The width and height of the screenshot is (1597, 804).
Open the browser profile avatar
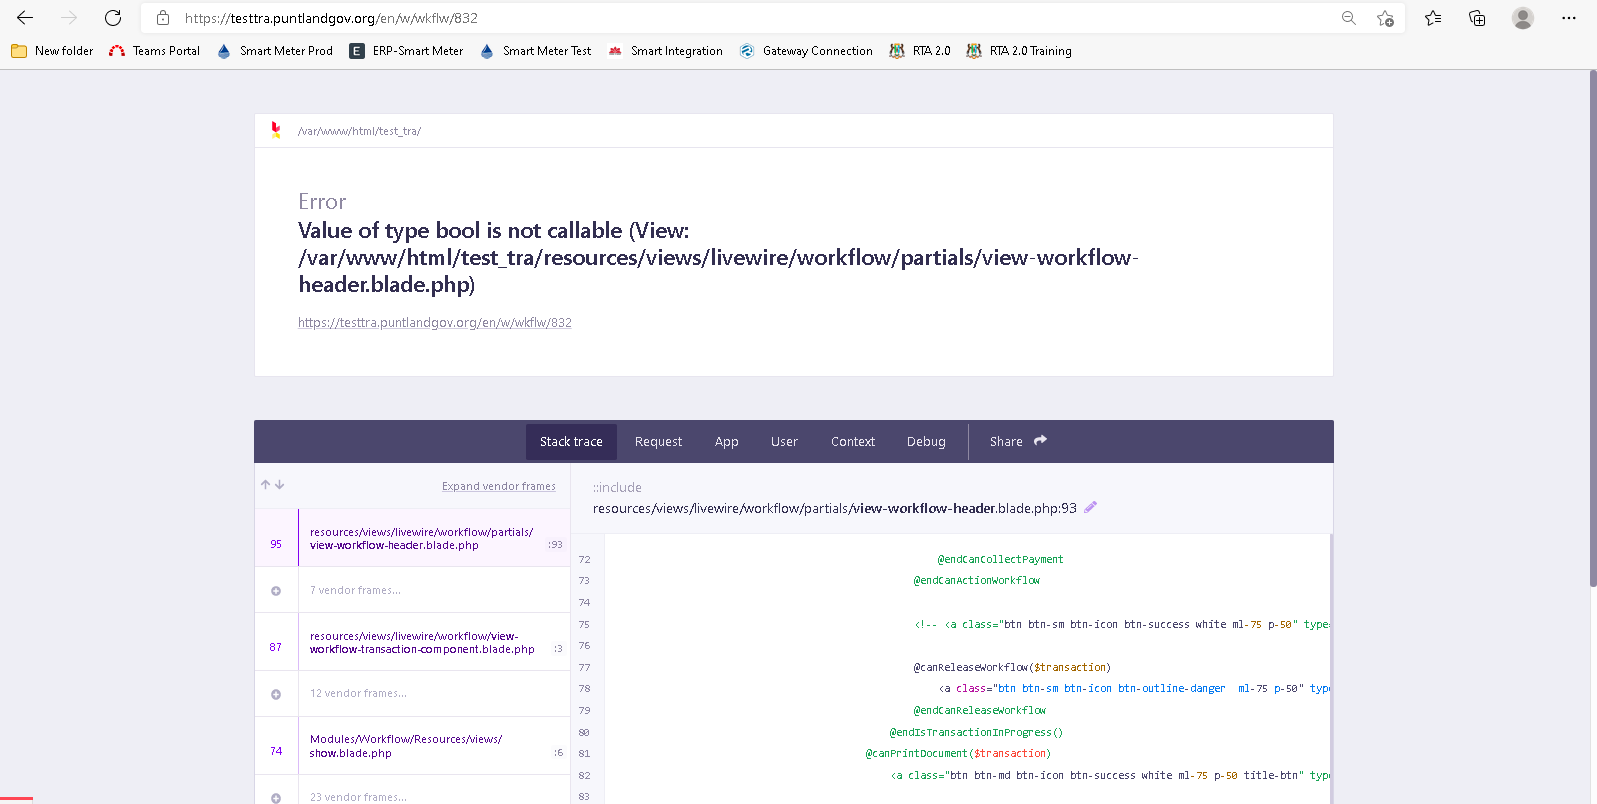[x=1523, y=18]
